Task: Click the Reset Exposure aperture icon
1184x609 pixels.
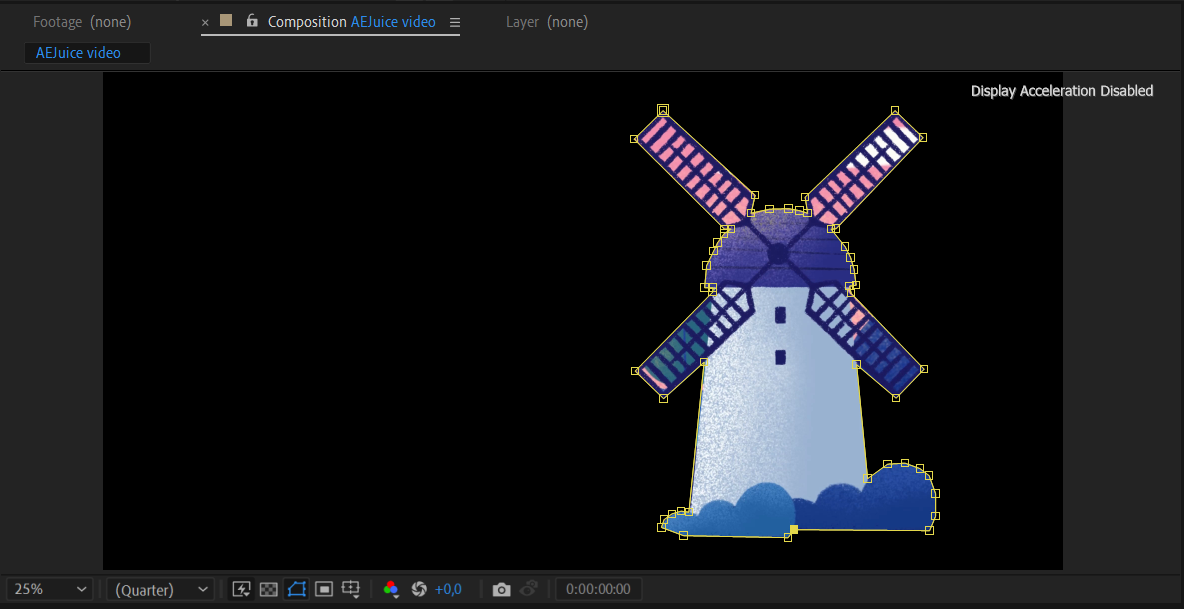Action: point(419,589)
